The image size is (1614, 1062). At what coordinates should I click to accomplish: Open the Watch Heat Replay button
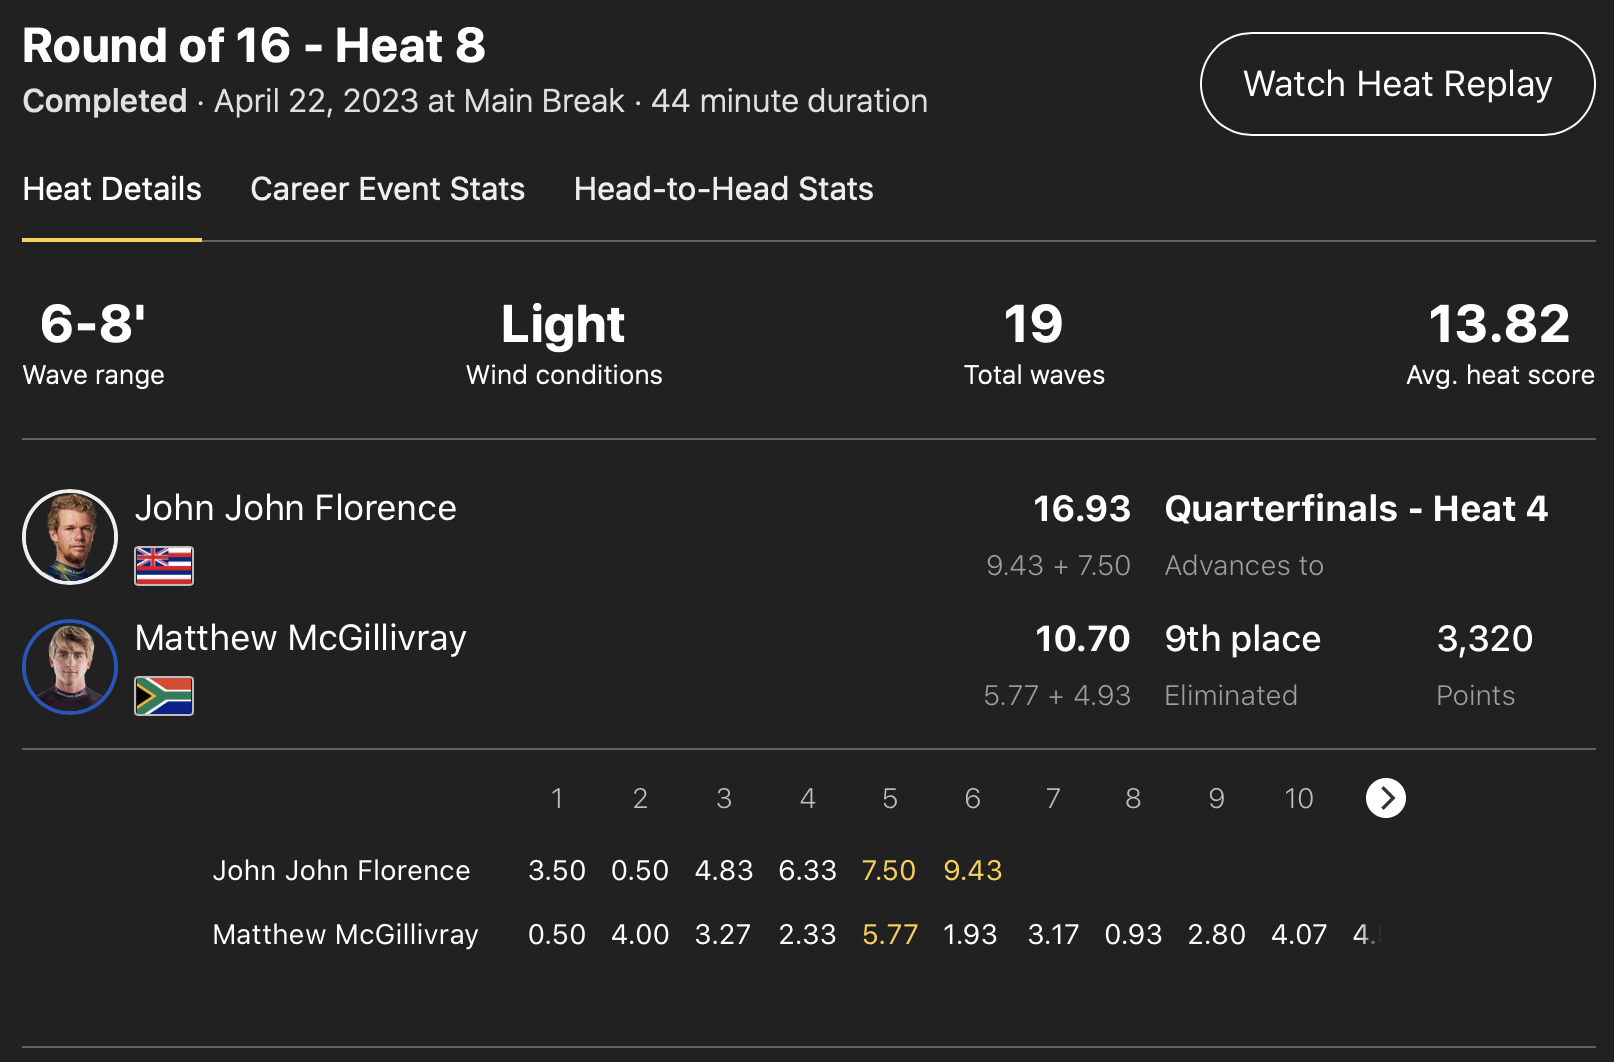point(1397,84)
